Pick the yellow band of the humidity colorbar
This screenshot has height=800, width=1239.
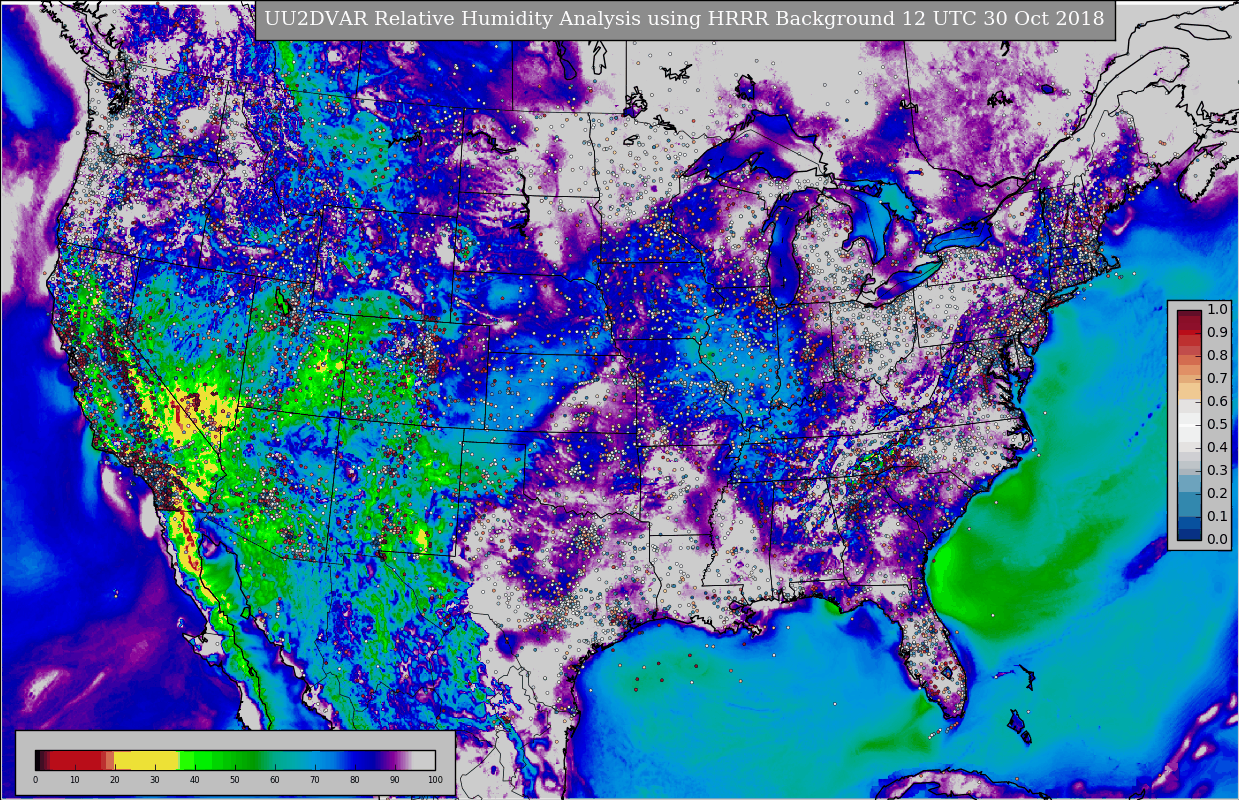(x=147, y=760)
